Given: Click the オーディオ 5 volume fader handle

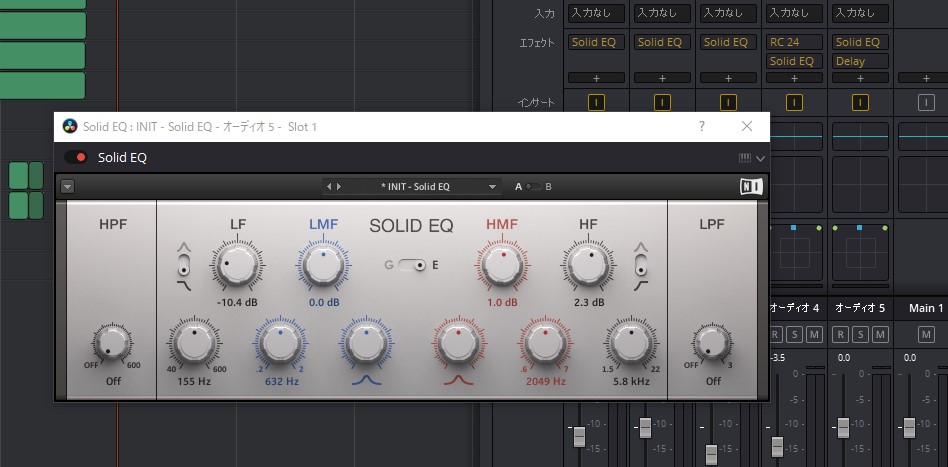Looking at the screenshot, I should [x=843, y=427].
